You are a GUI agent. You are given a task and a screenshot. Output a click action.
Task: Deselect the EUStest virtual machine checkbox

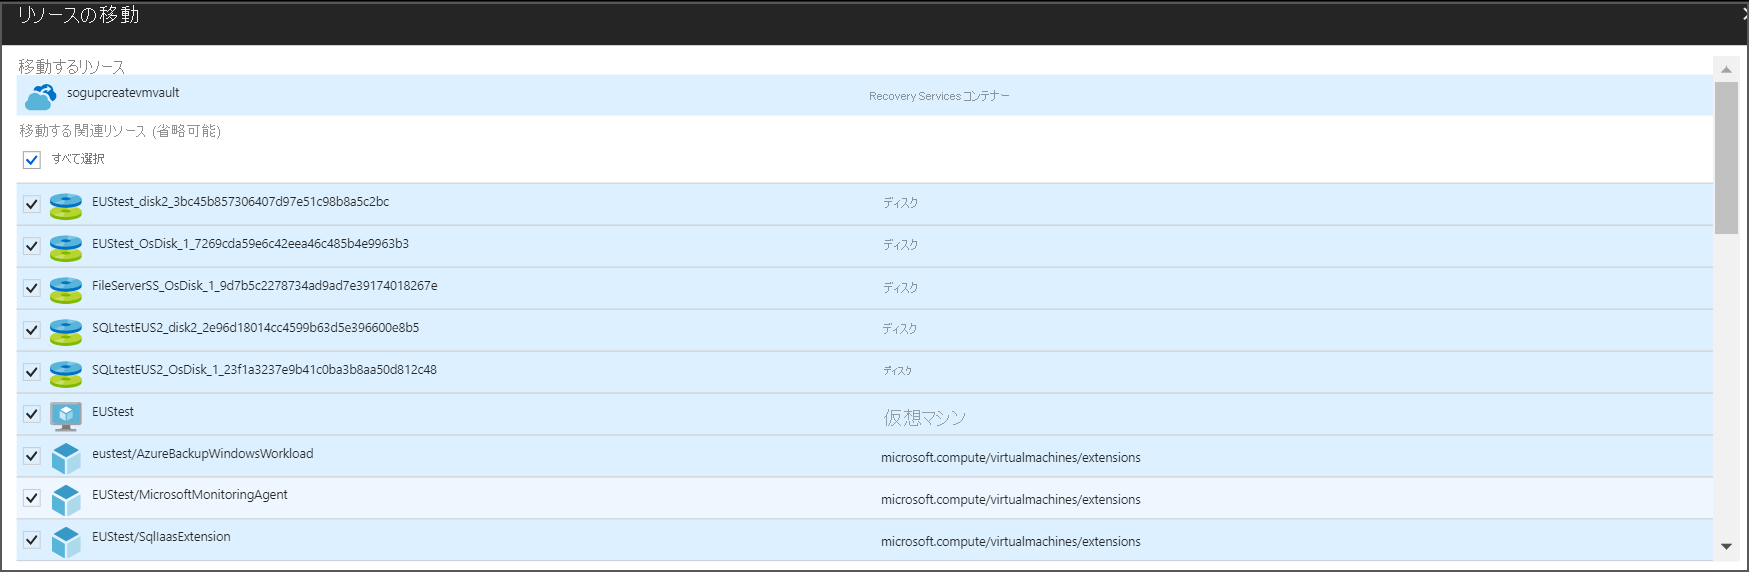click(x=32, y=414)
